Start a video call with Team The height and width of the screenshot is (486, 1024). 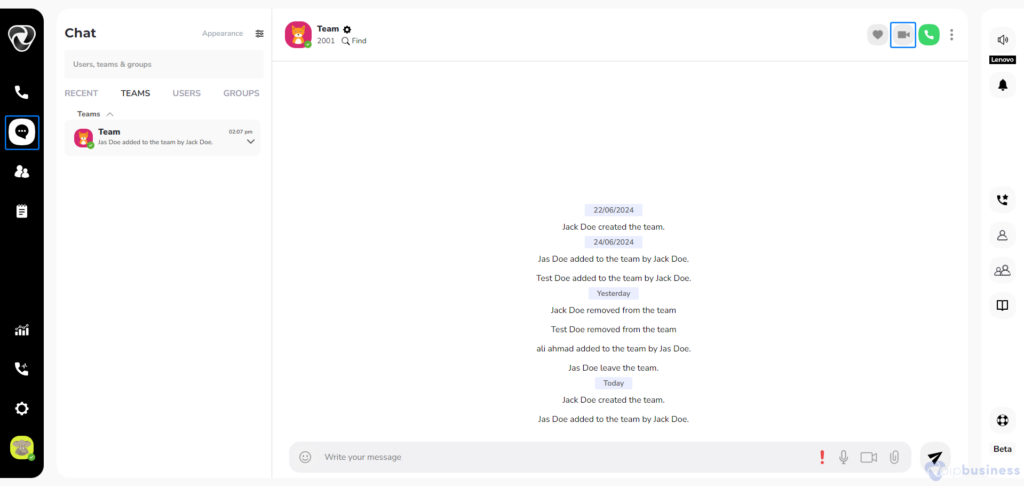[903, 35]
